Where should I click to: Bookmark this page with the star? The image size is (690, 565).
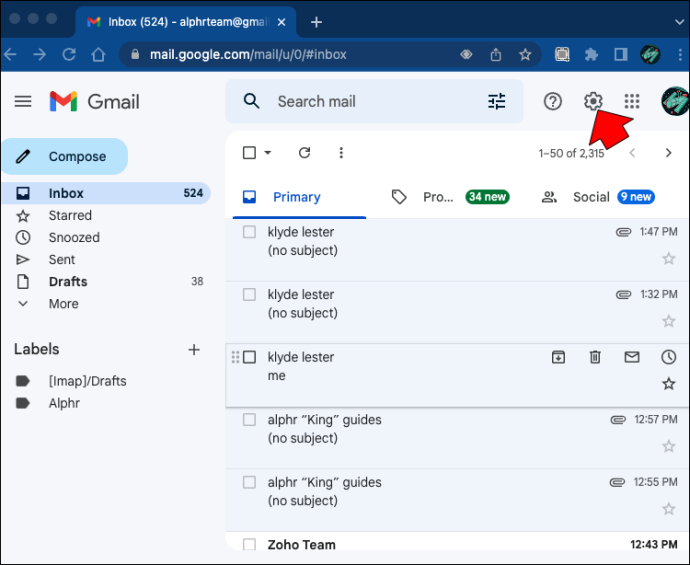click(525, 55)
